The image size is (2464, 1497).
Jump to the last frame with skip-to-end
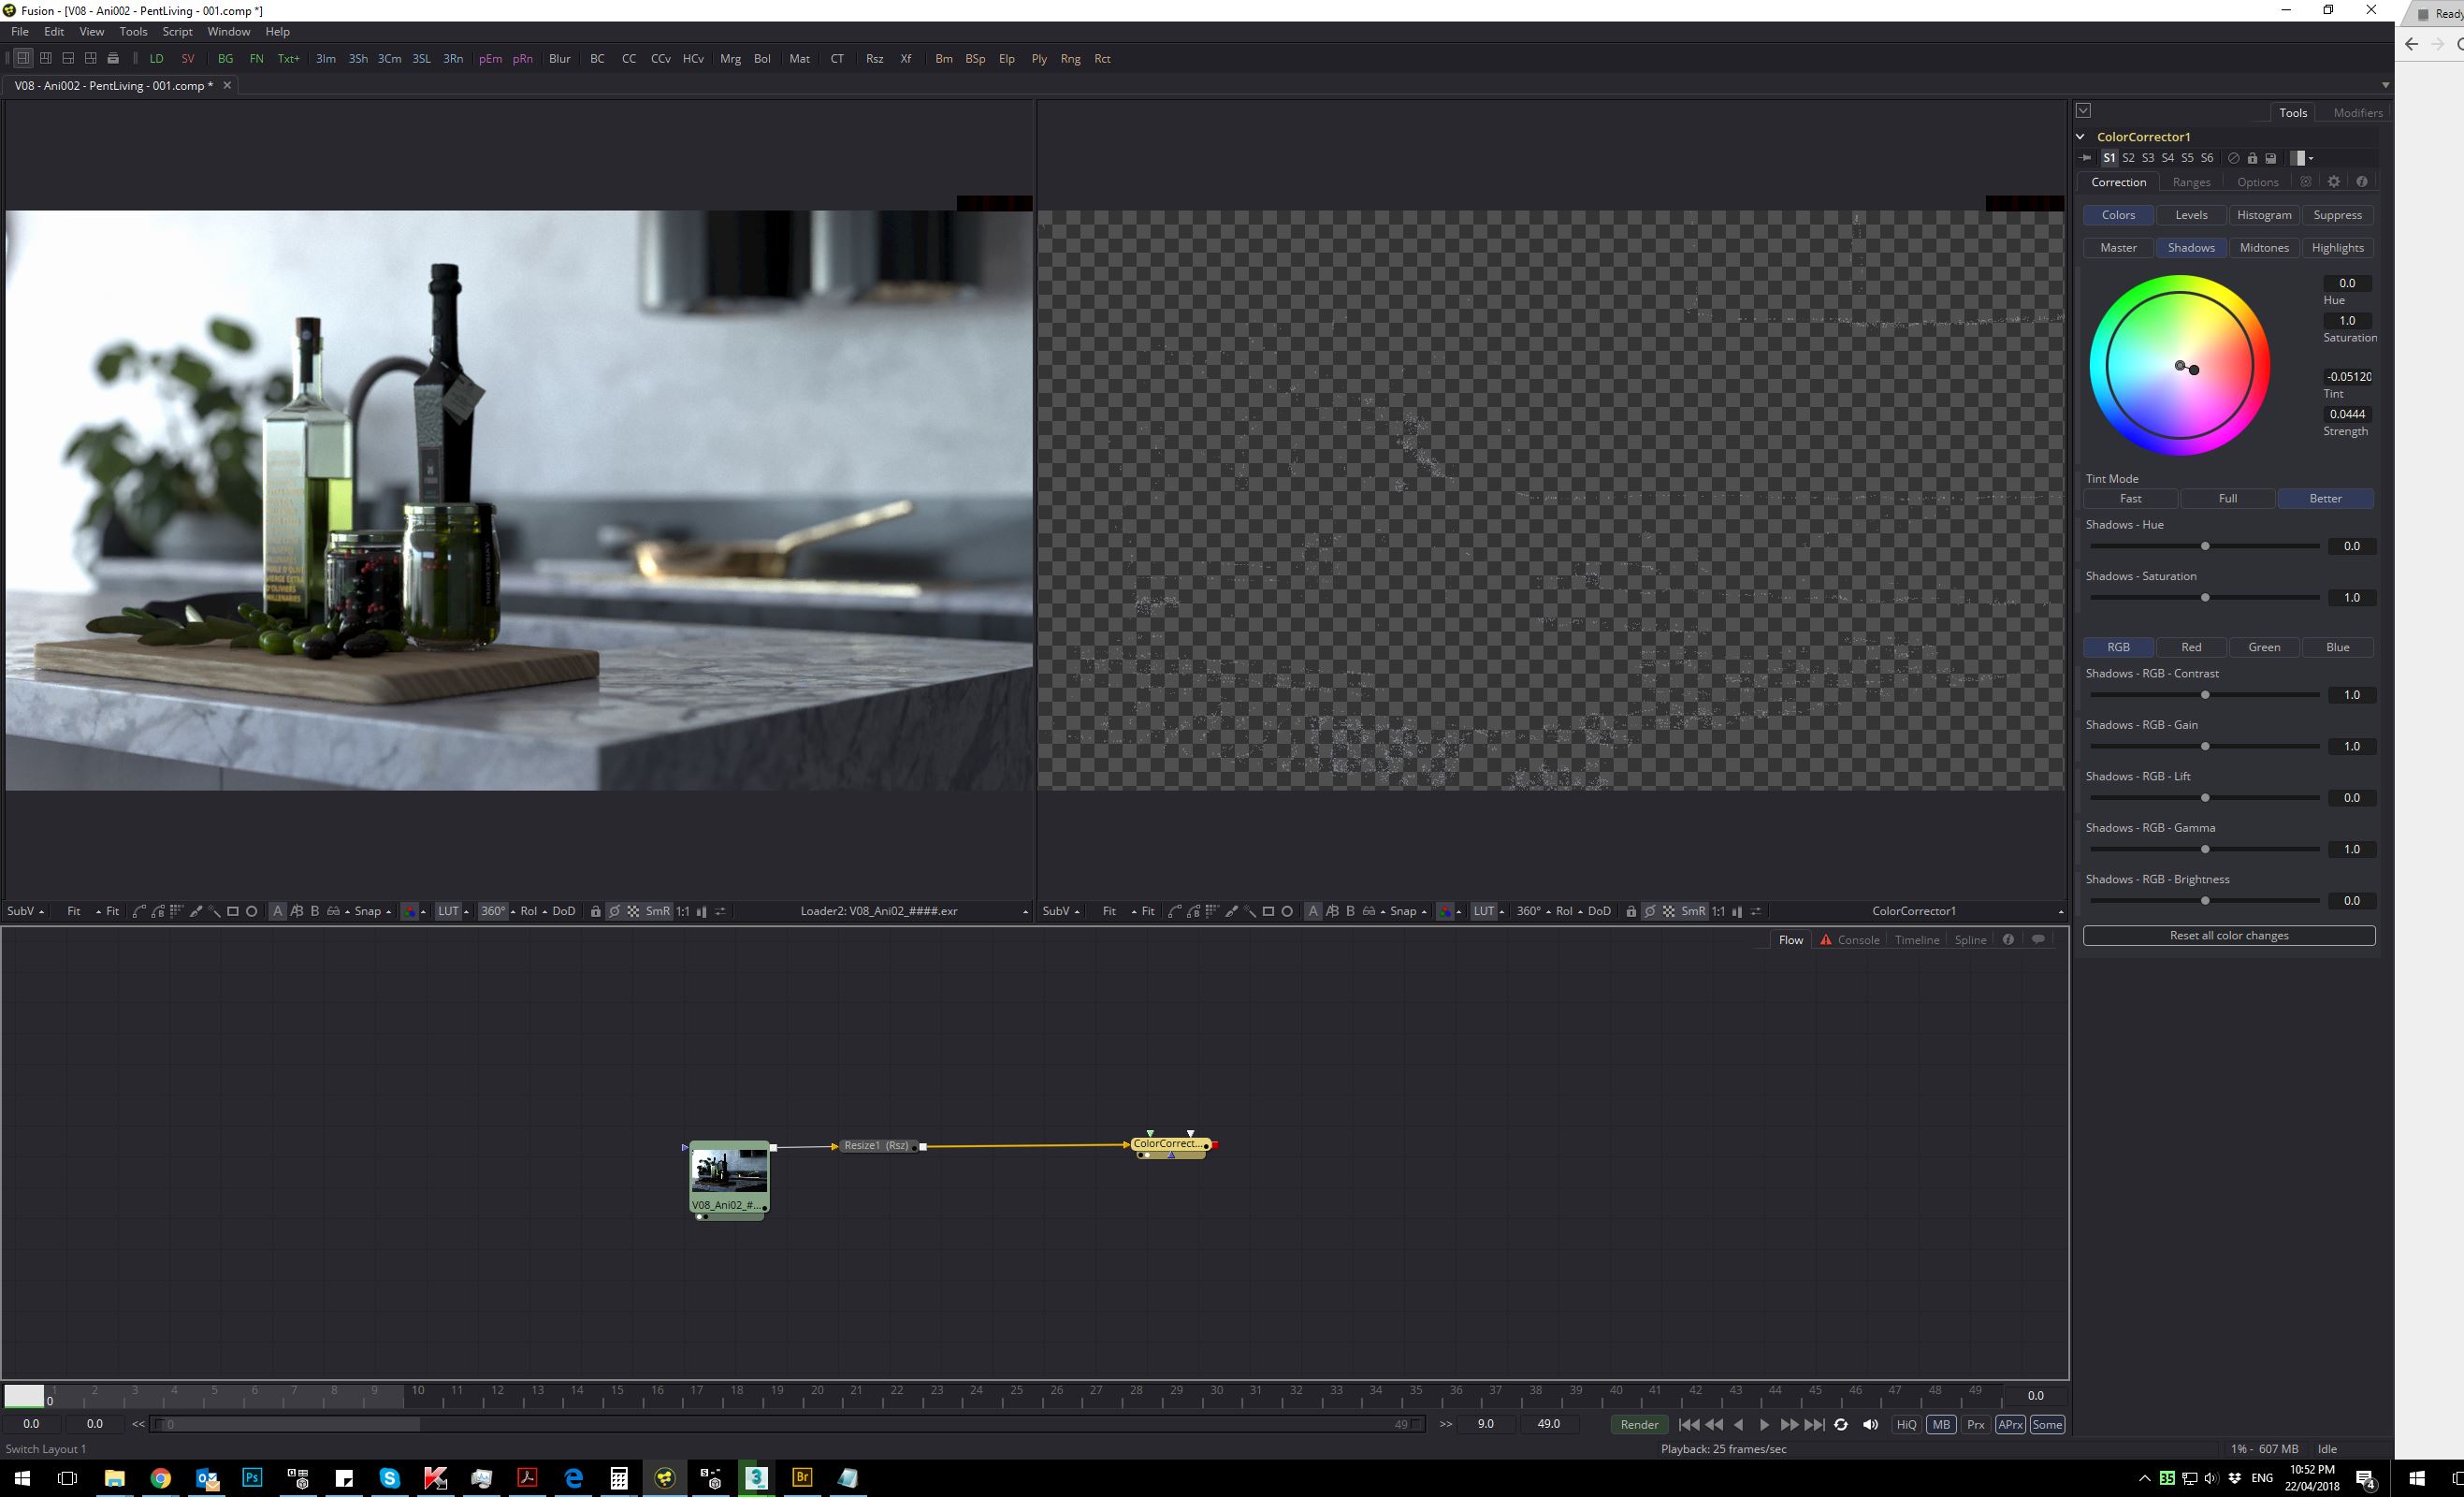click(x=1815, y=1424)
